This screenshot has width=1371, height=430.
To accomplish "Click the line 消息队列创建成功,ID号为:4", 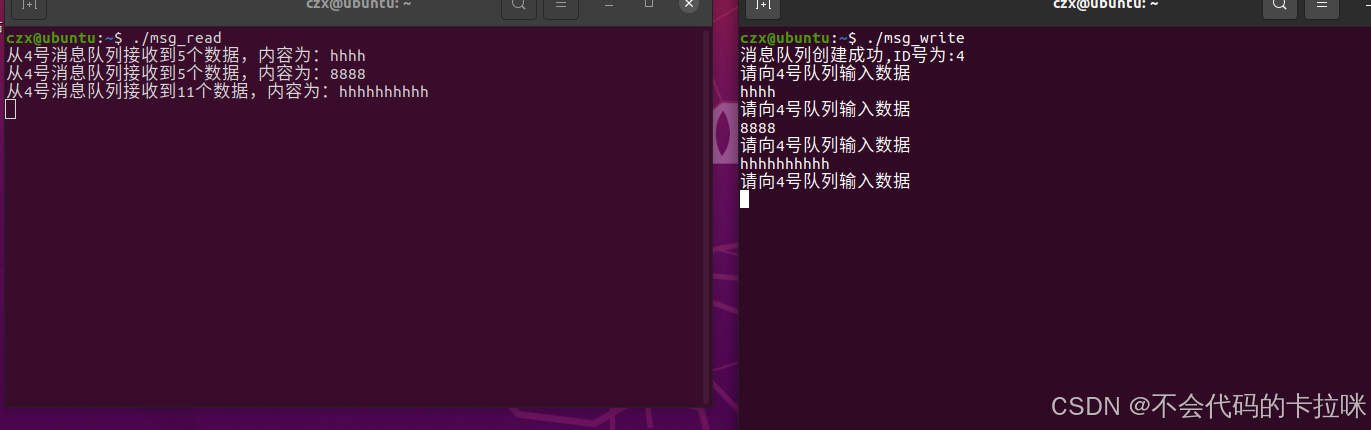I will 852,56.
